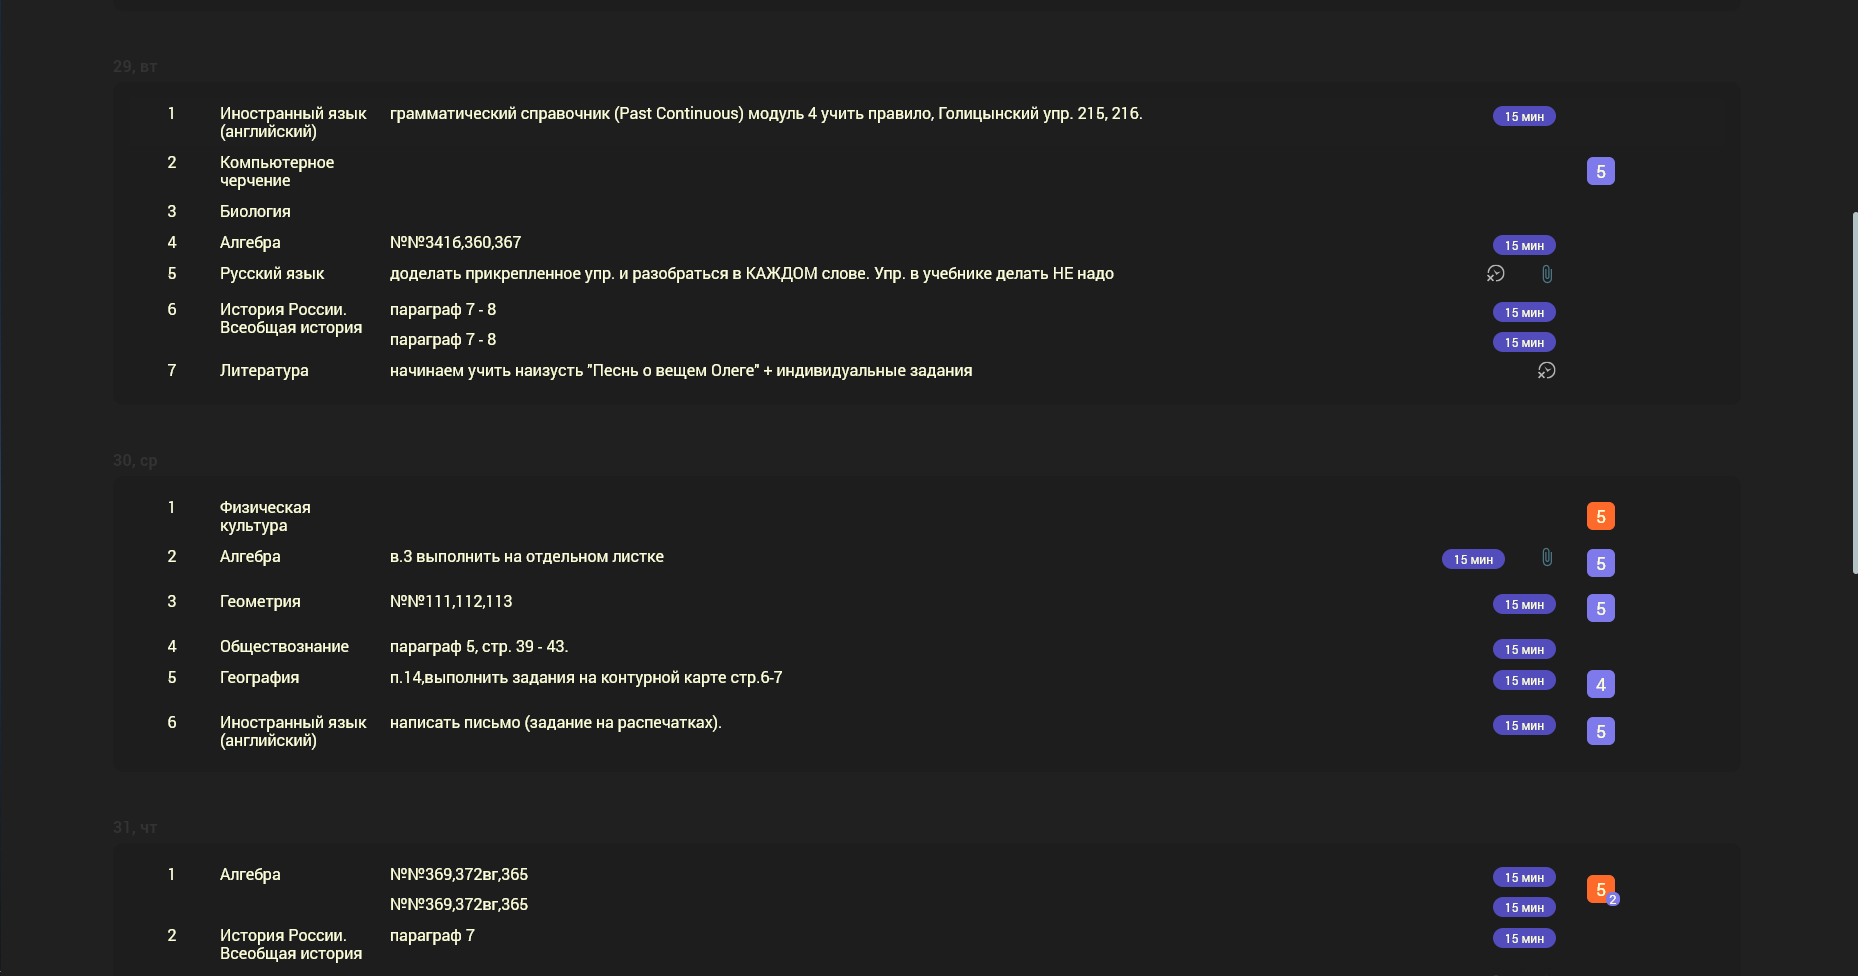This screenshot has width=1858, height=976.
Task: Open grade 5 for Иностранный язык письмо
Action: click(1600, 731)
